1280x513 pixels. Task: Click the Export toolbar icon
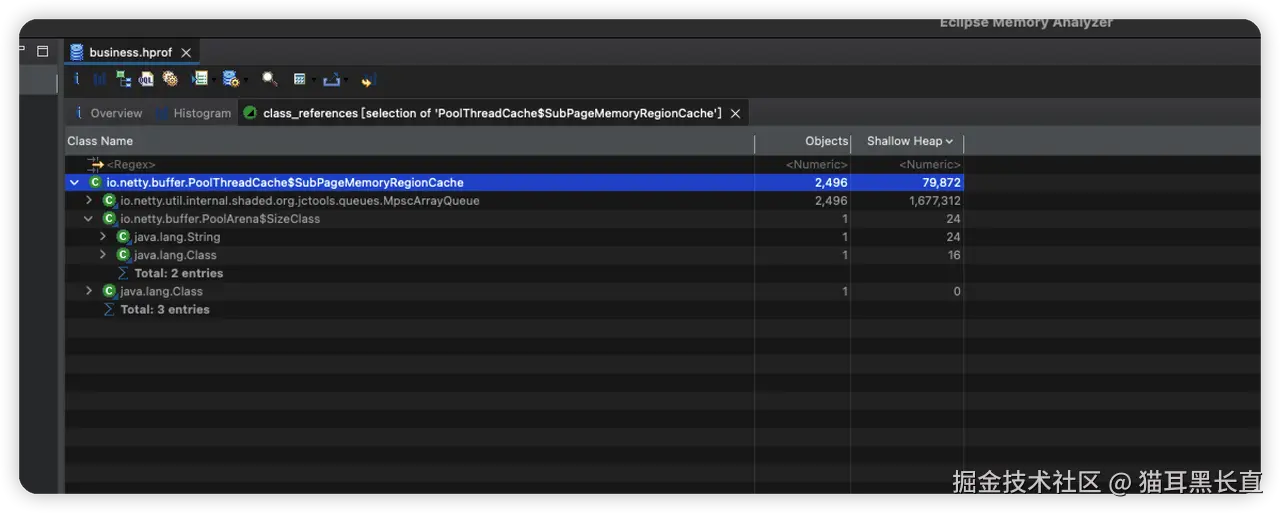tap(331, 79)
